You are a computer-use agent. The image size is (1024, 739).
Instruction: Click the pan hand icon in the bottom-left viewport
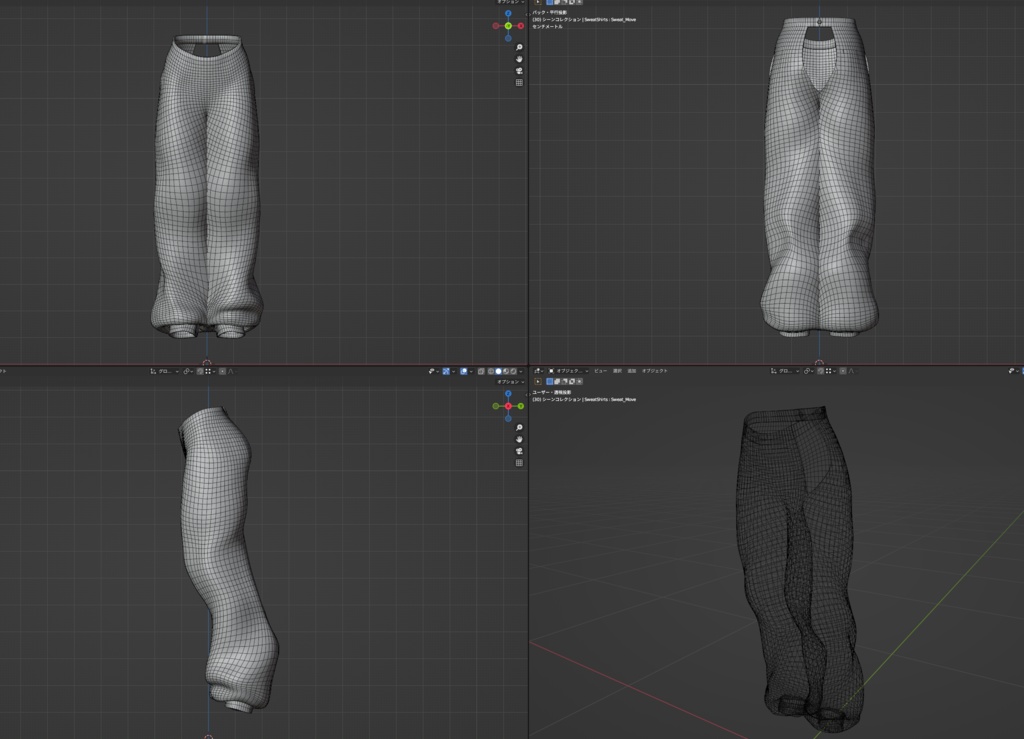tap(519, 439)
